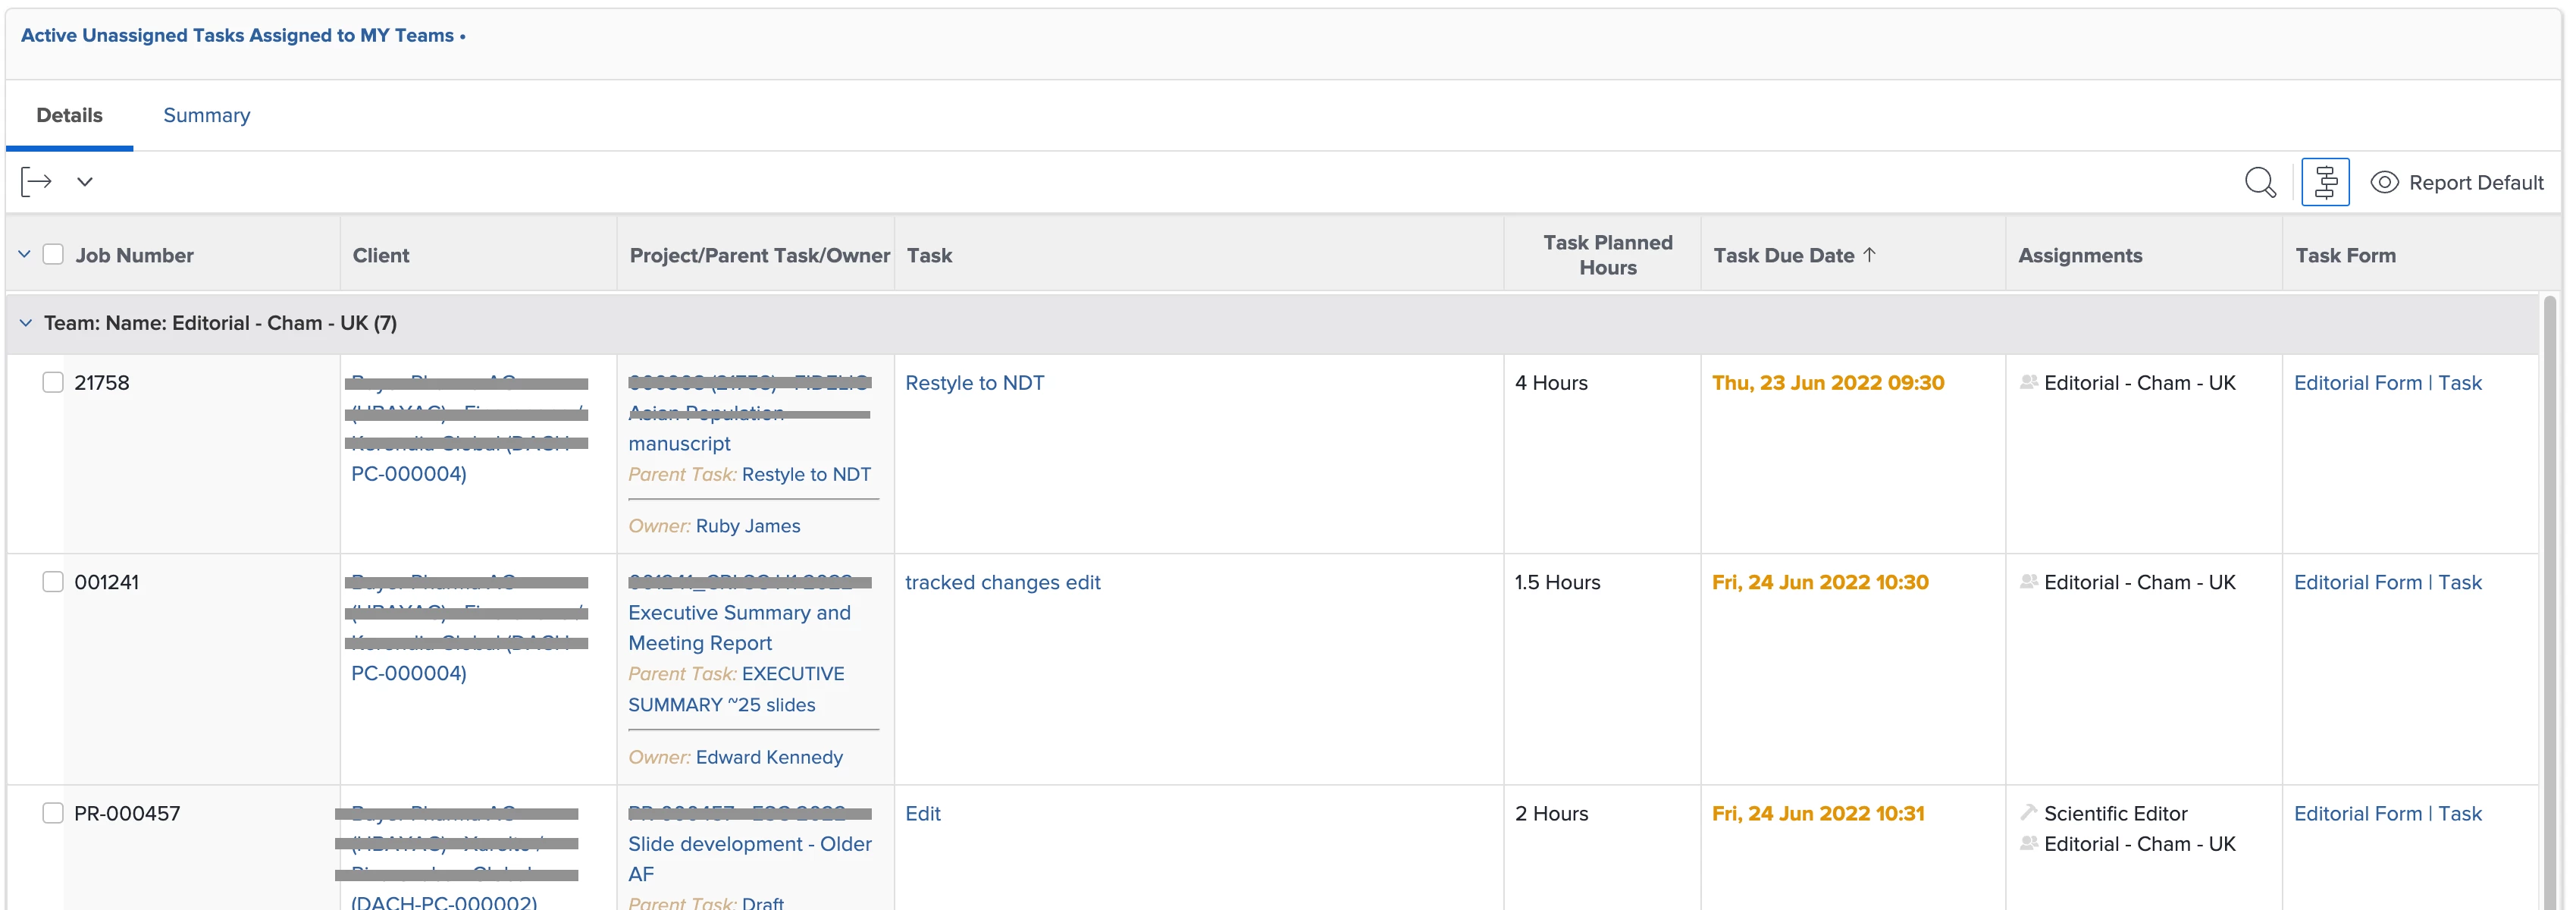Switch to the Summary tab
2576x910 pixels.
point(206,115)
